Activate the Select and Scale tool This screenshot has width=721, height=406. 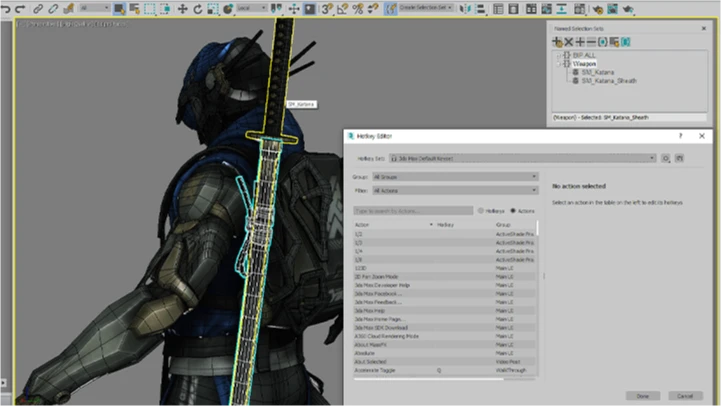(212, 8)
